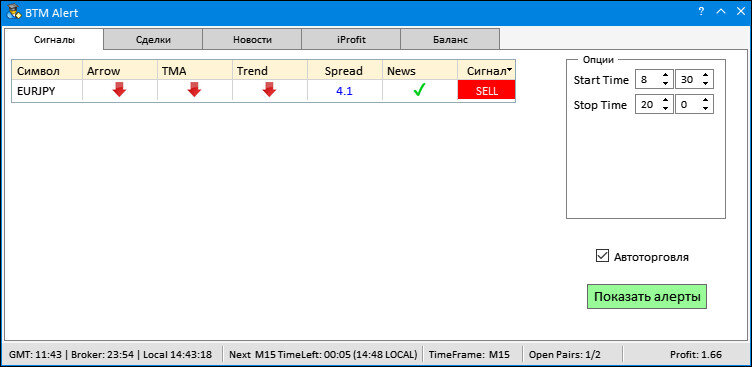This screenshot has height=367, width=752.
Task: Click the 4.1 spread value
Action: coord(344,91)
